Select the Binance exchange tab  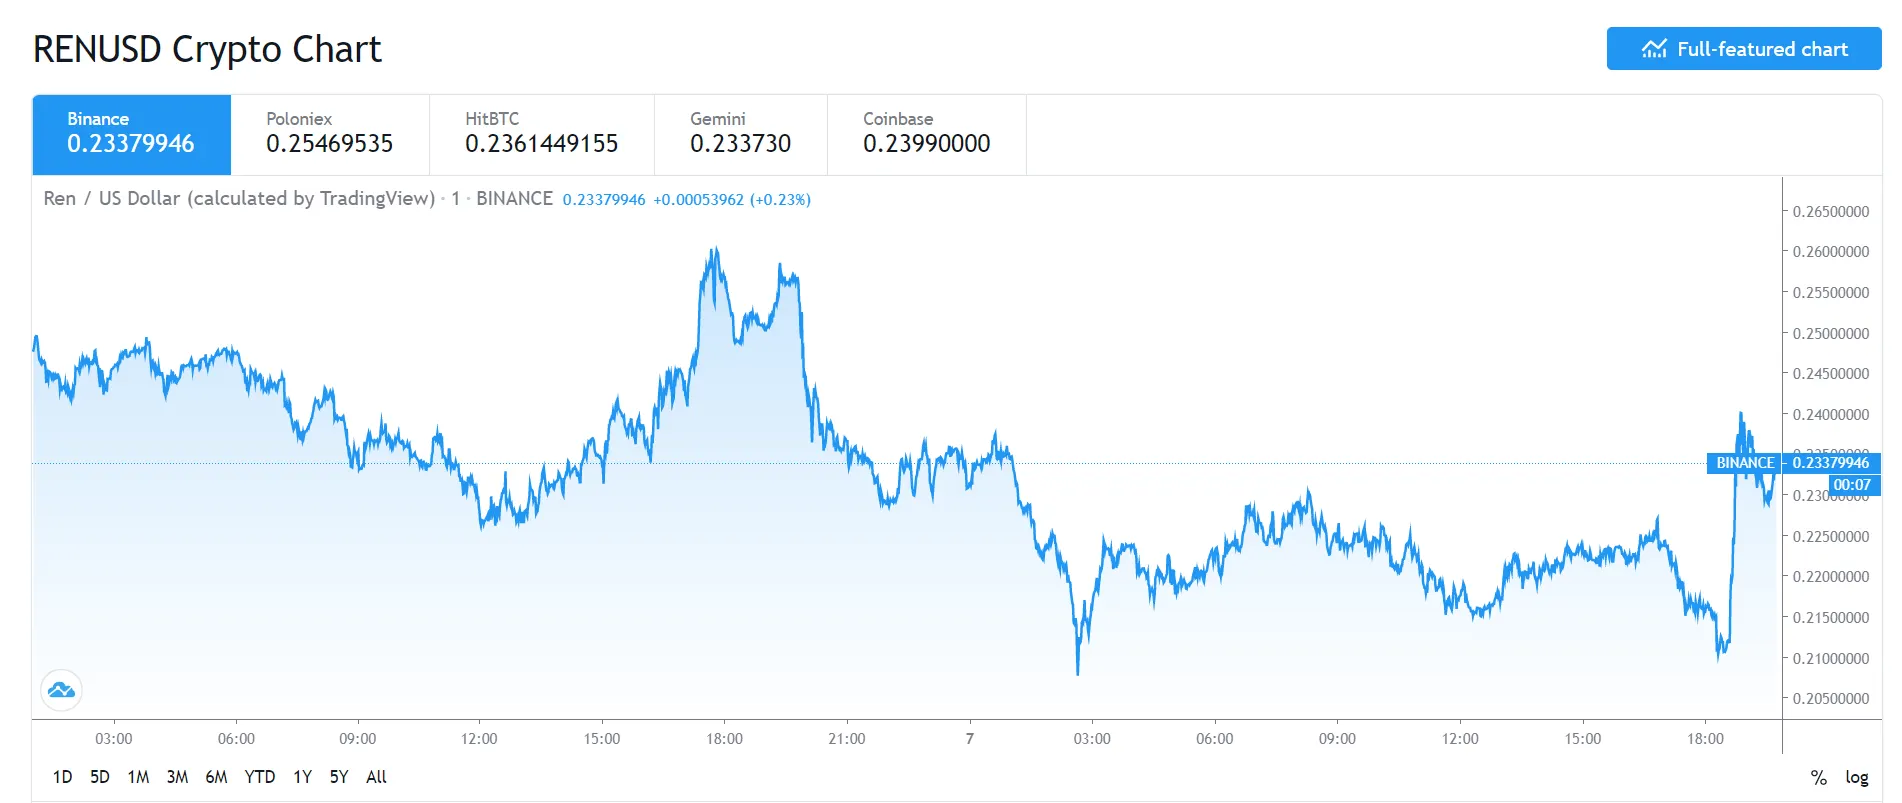click(x=131, y=134)
